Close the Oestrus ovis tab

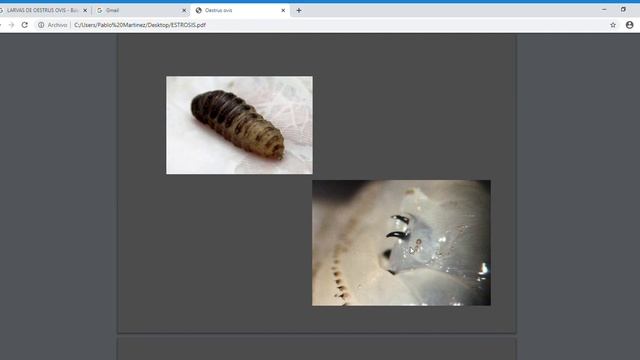pyautogui.click(x=283, y=11)
